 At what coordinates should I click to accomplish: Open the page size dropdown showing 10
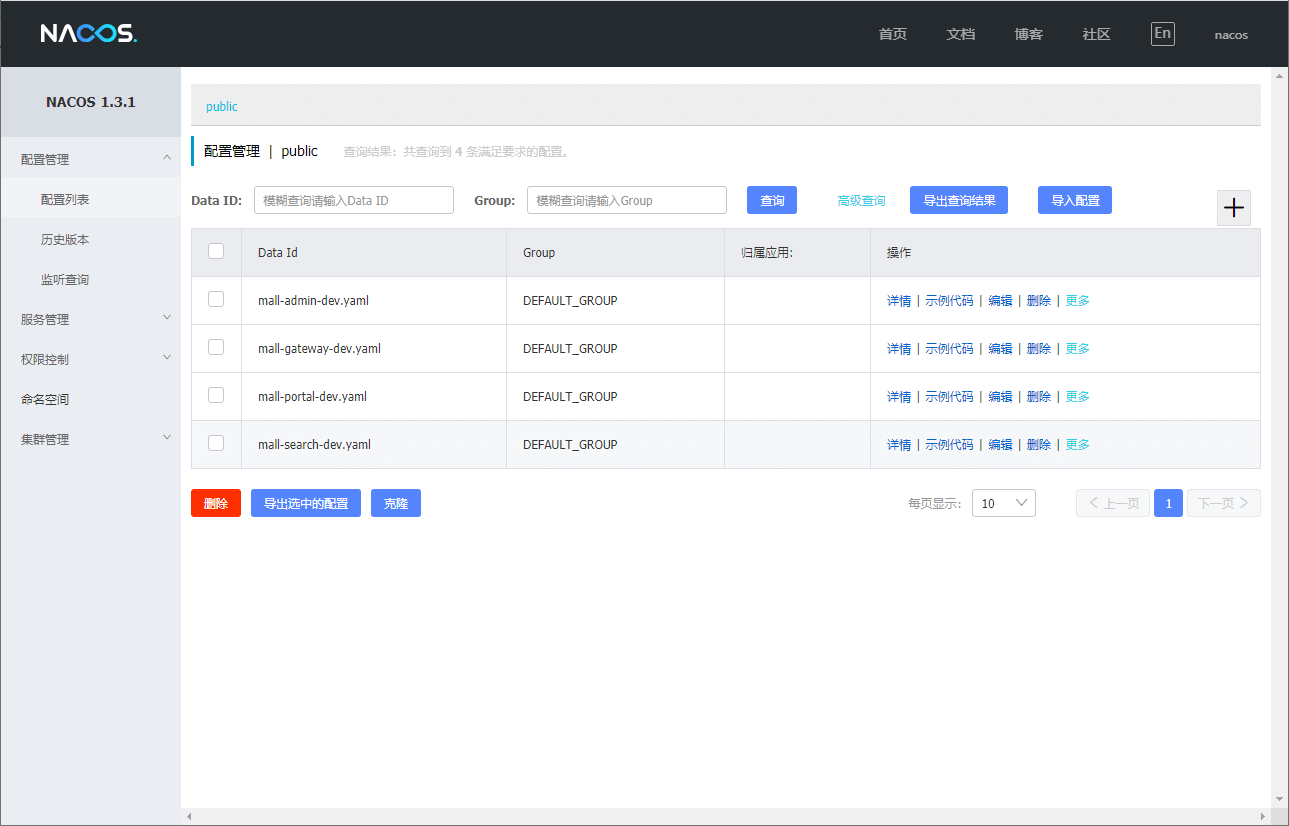tap(1004, 503)
